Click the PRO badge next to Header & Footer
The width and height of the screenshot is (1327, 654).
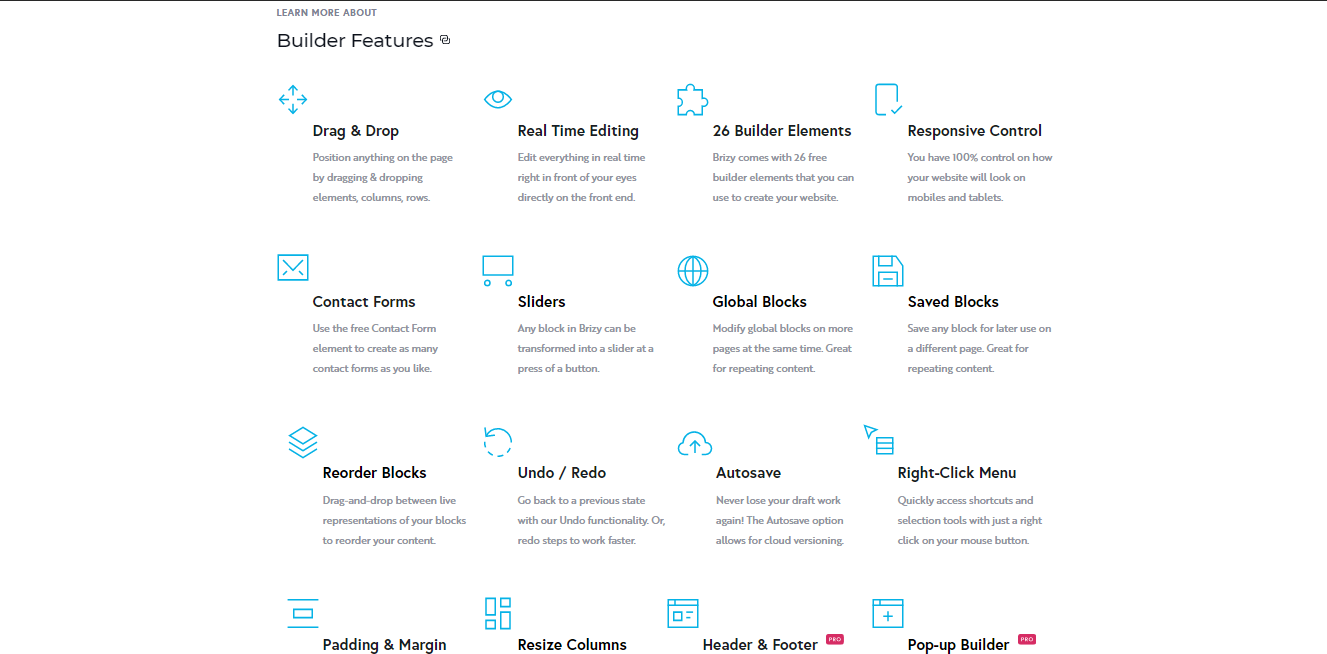point(834,639)
